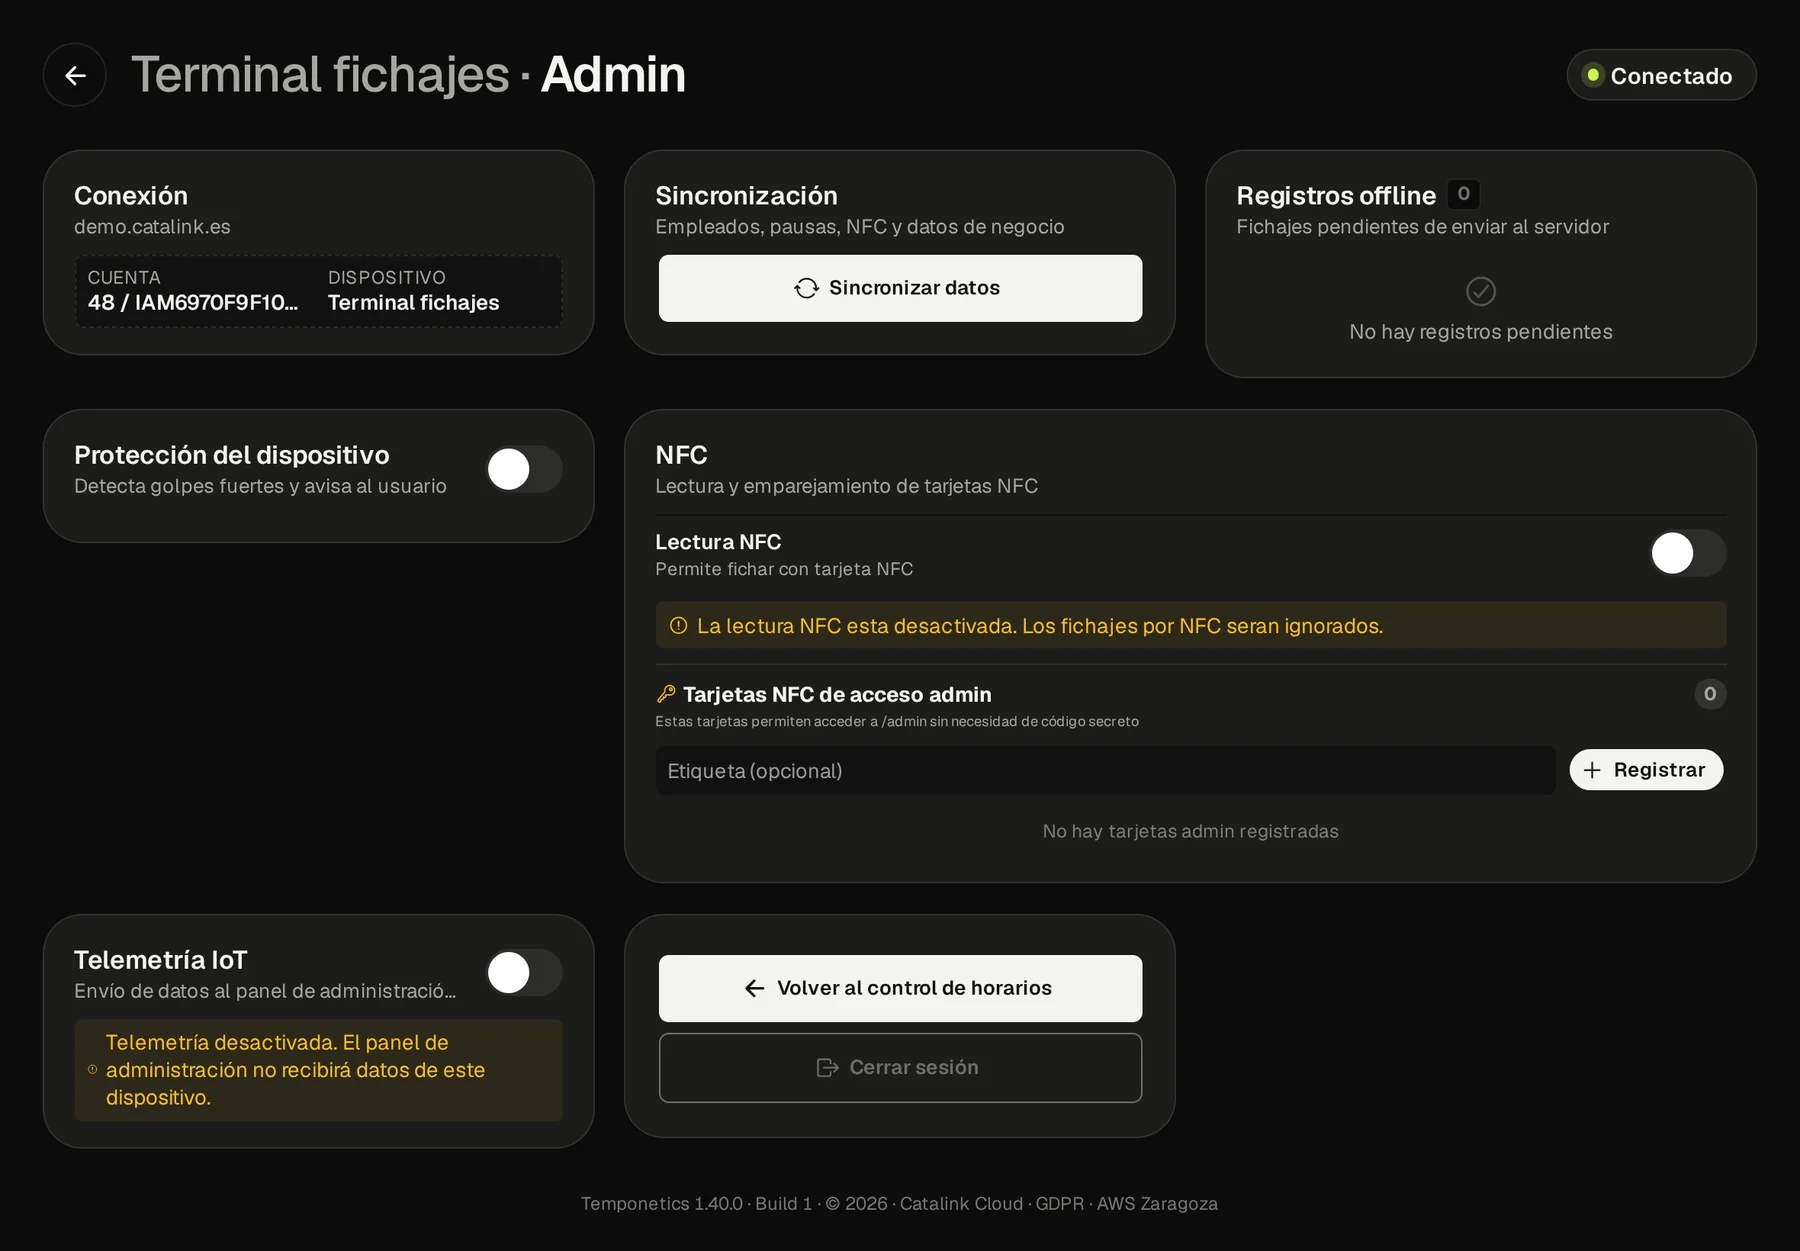
Task: Turn on Lectura NFC toggle
Action: 1688,553
